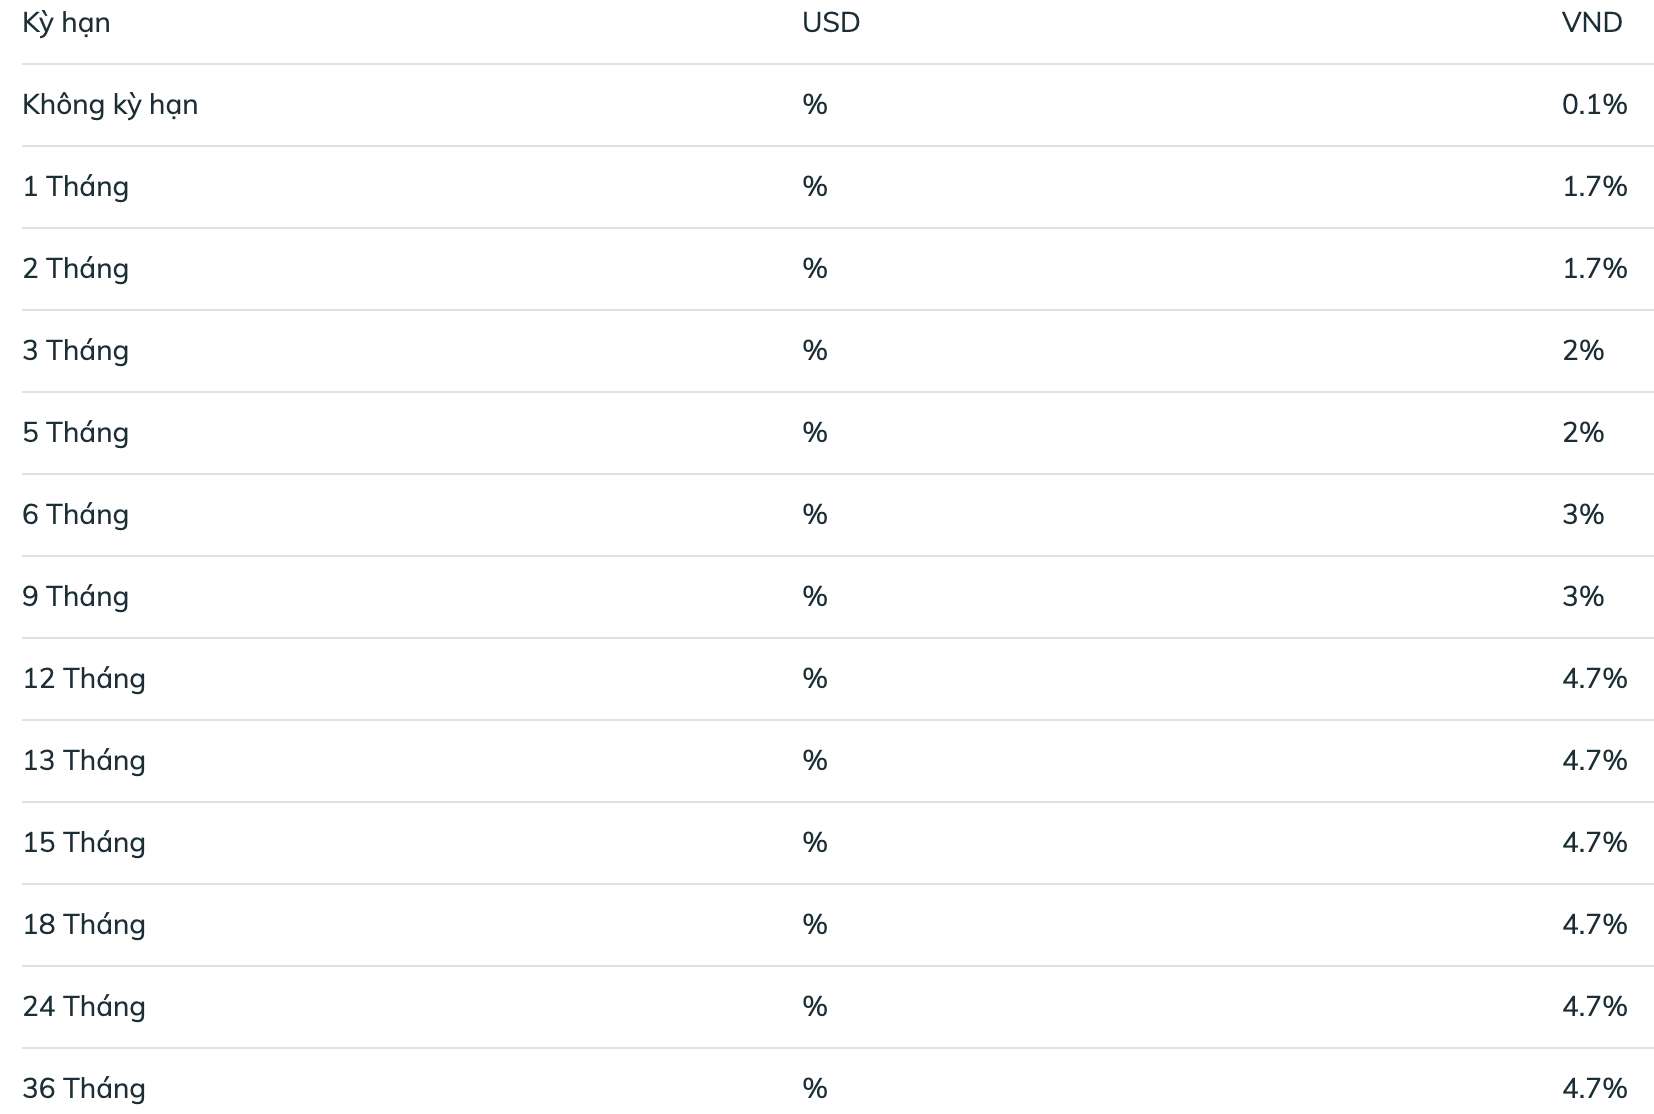The image size is (1654, 1114).
Task: Click the 4.7% rate for 13 Tháng
Action: [1595, 761]
